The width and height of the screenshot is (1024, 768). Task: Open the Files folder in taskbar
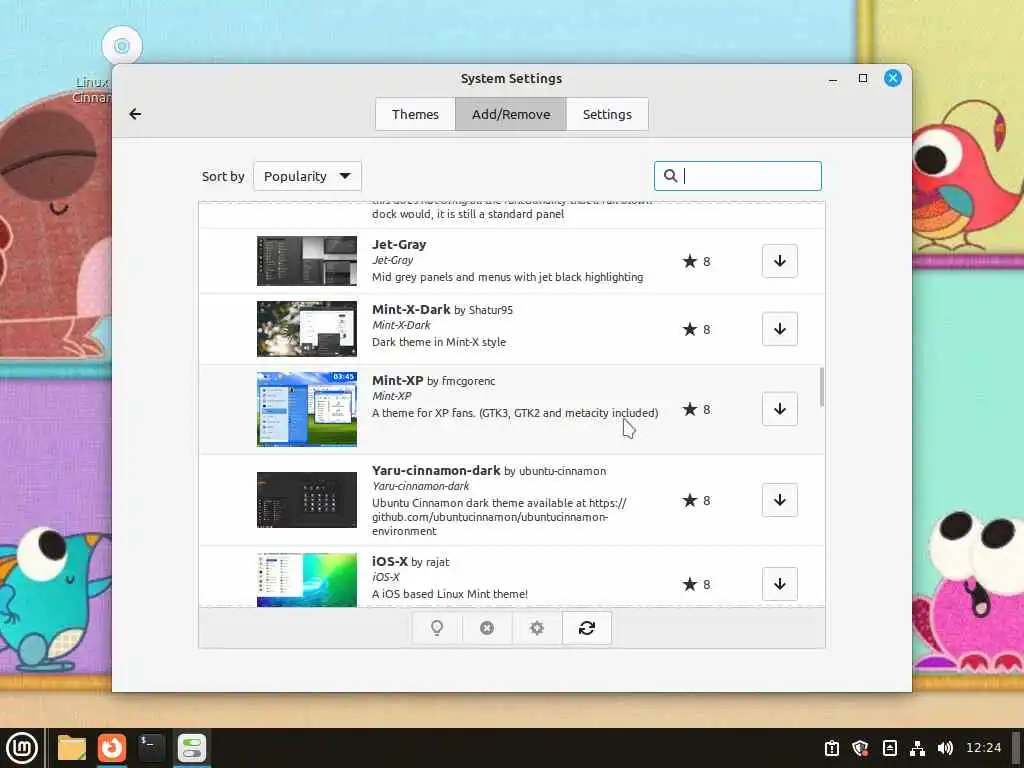coord(72,748)
